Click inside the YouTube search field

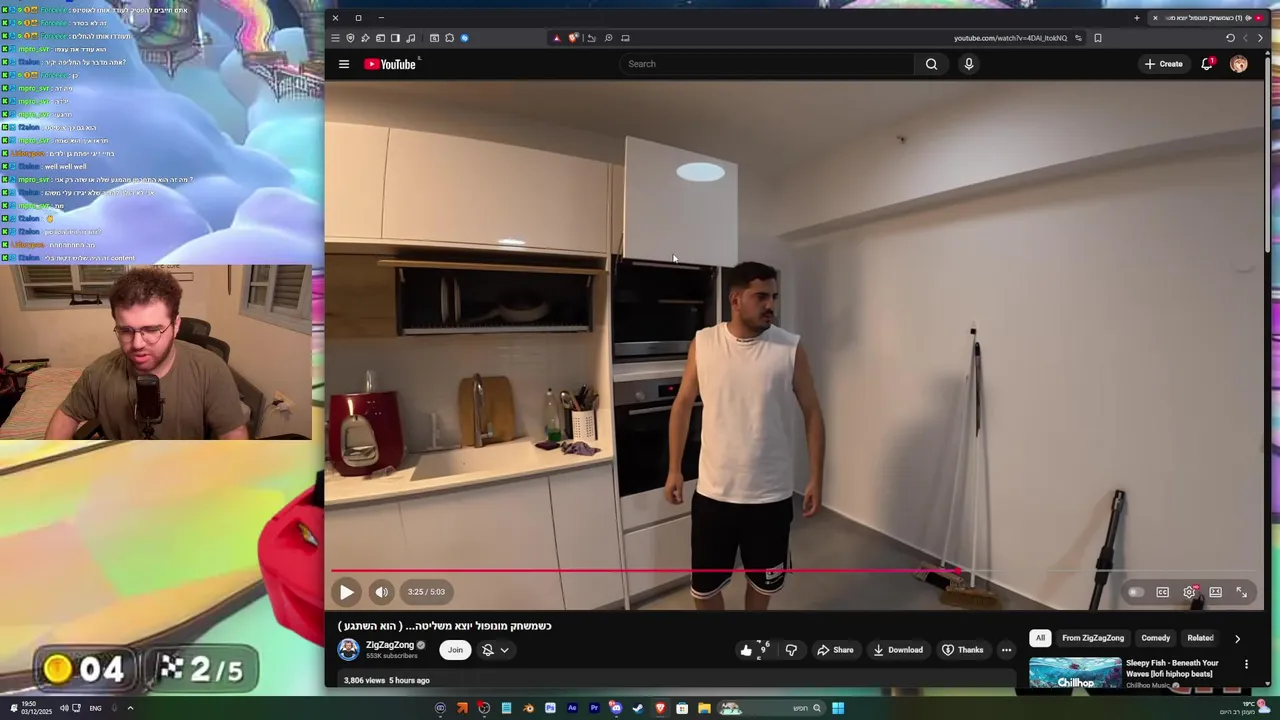pos(766,64)
